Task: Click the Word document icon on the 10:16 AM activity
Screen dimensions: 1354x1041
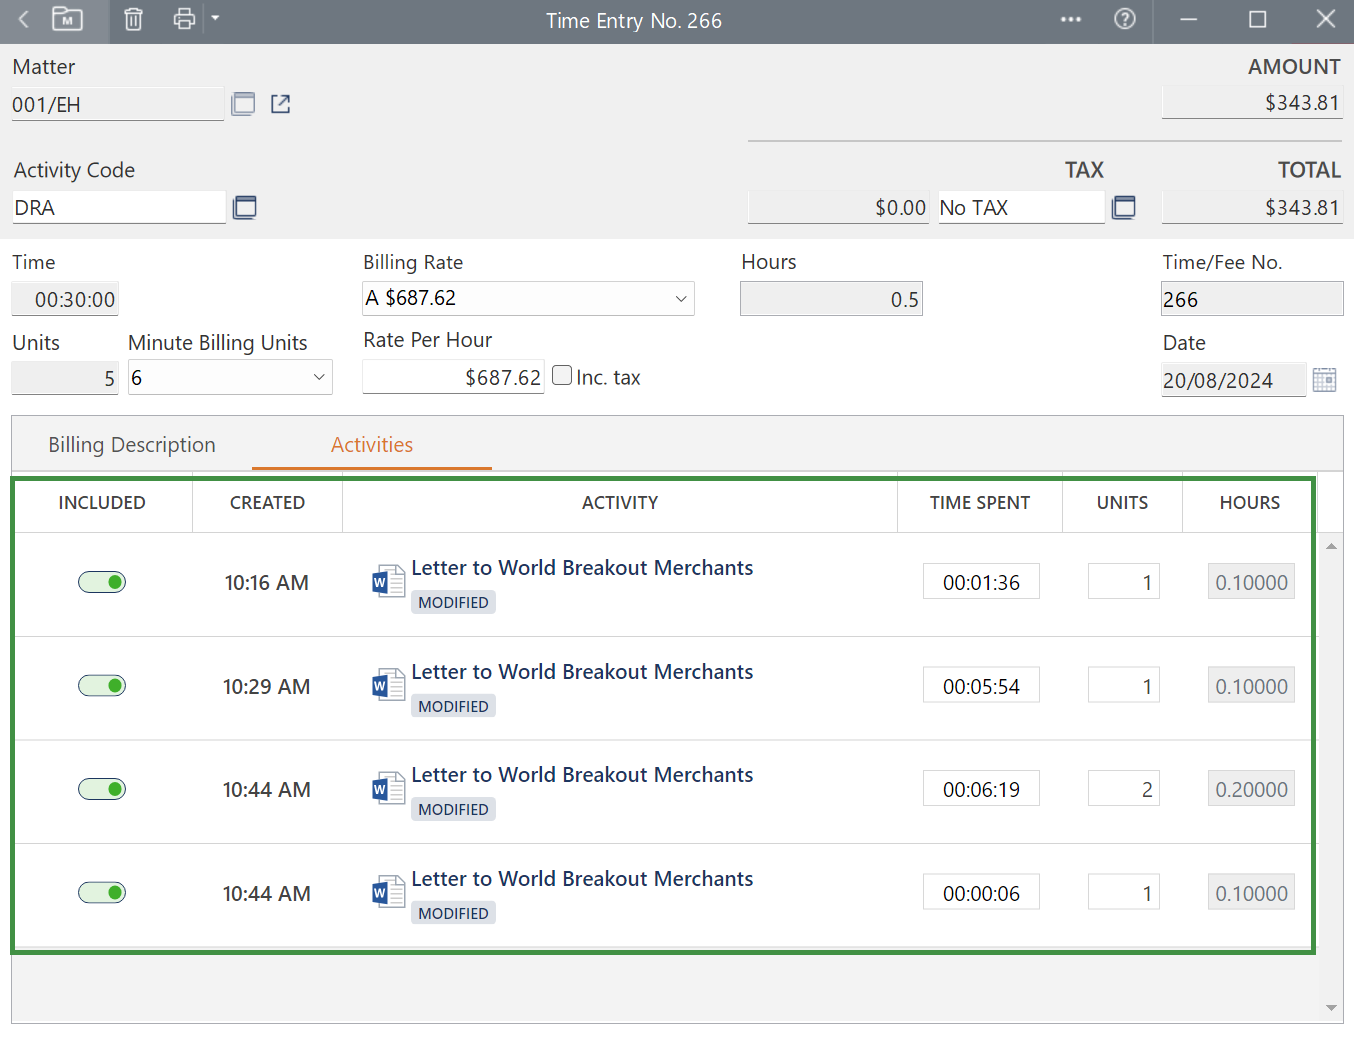Action: (x=387, y=581)
